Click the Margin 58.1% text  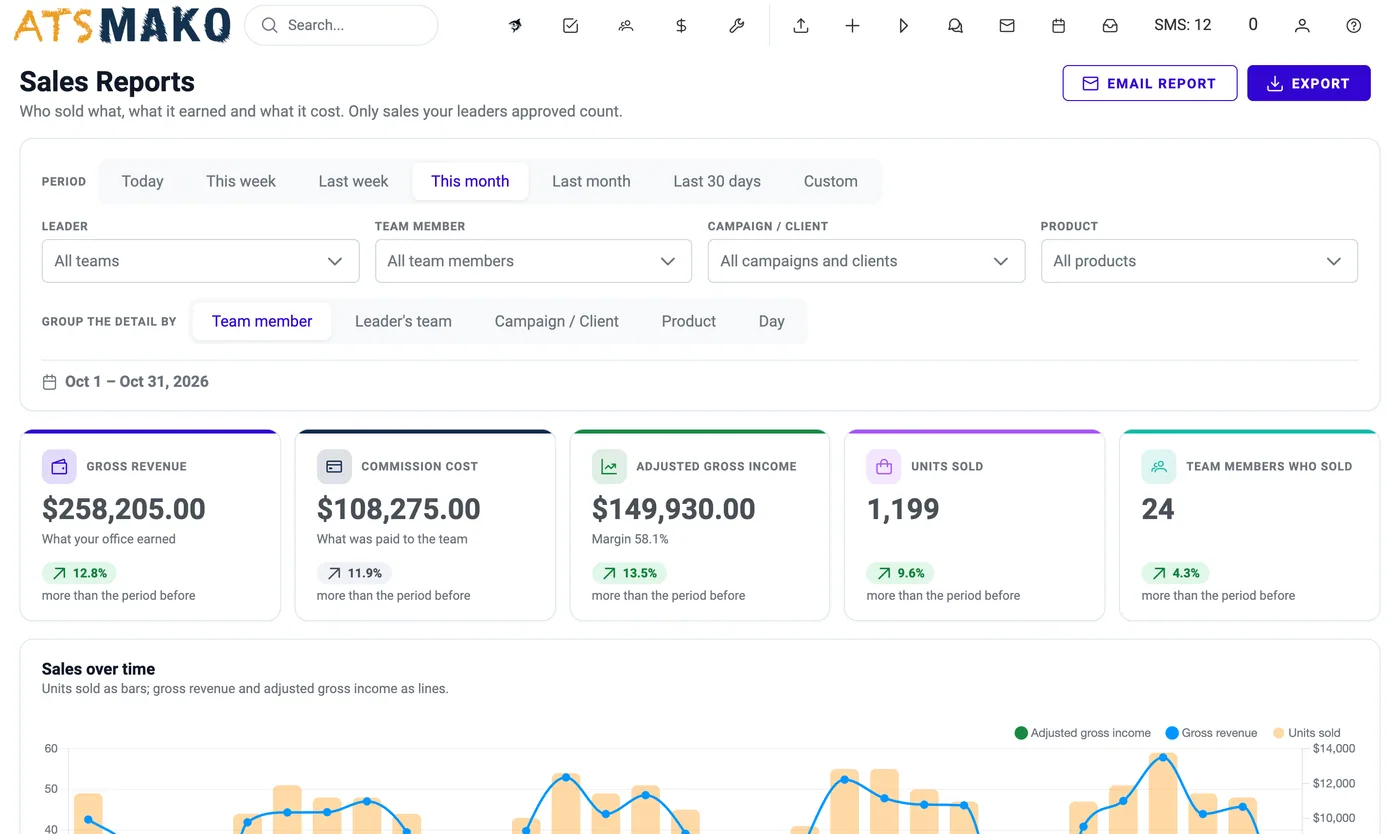tap(630, 539)
